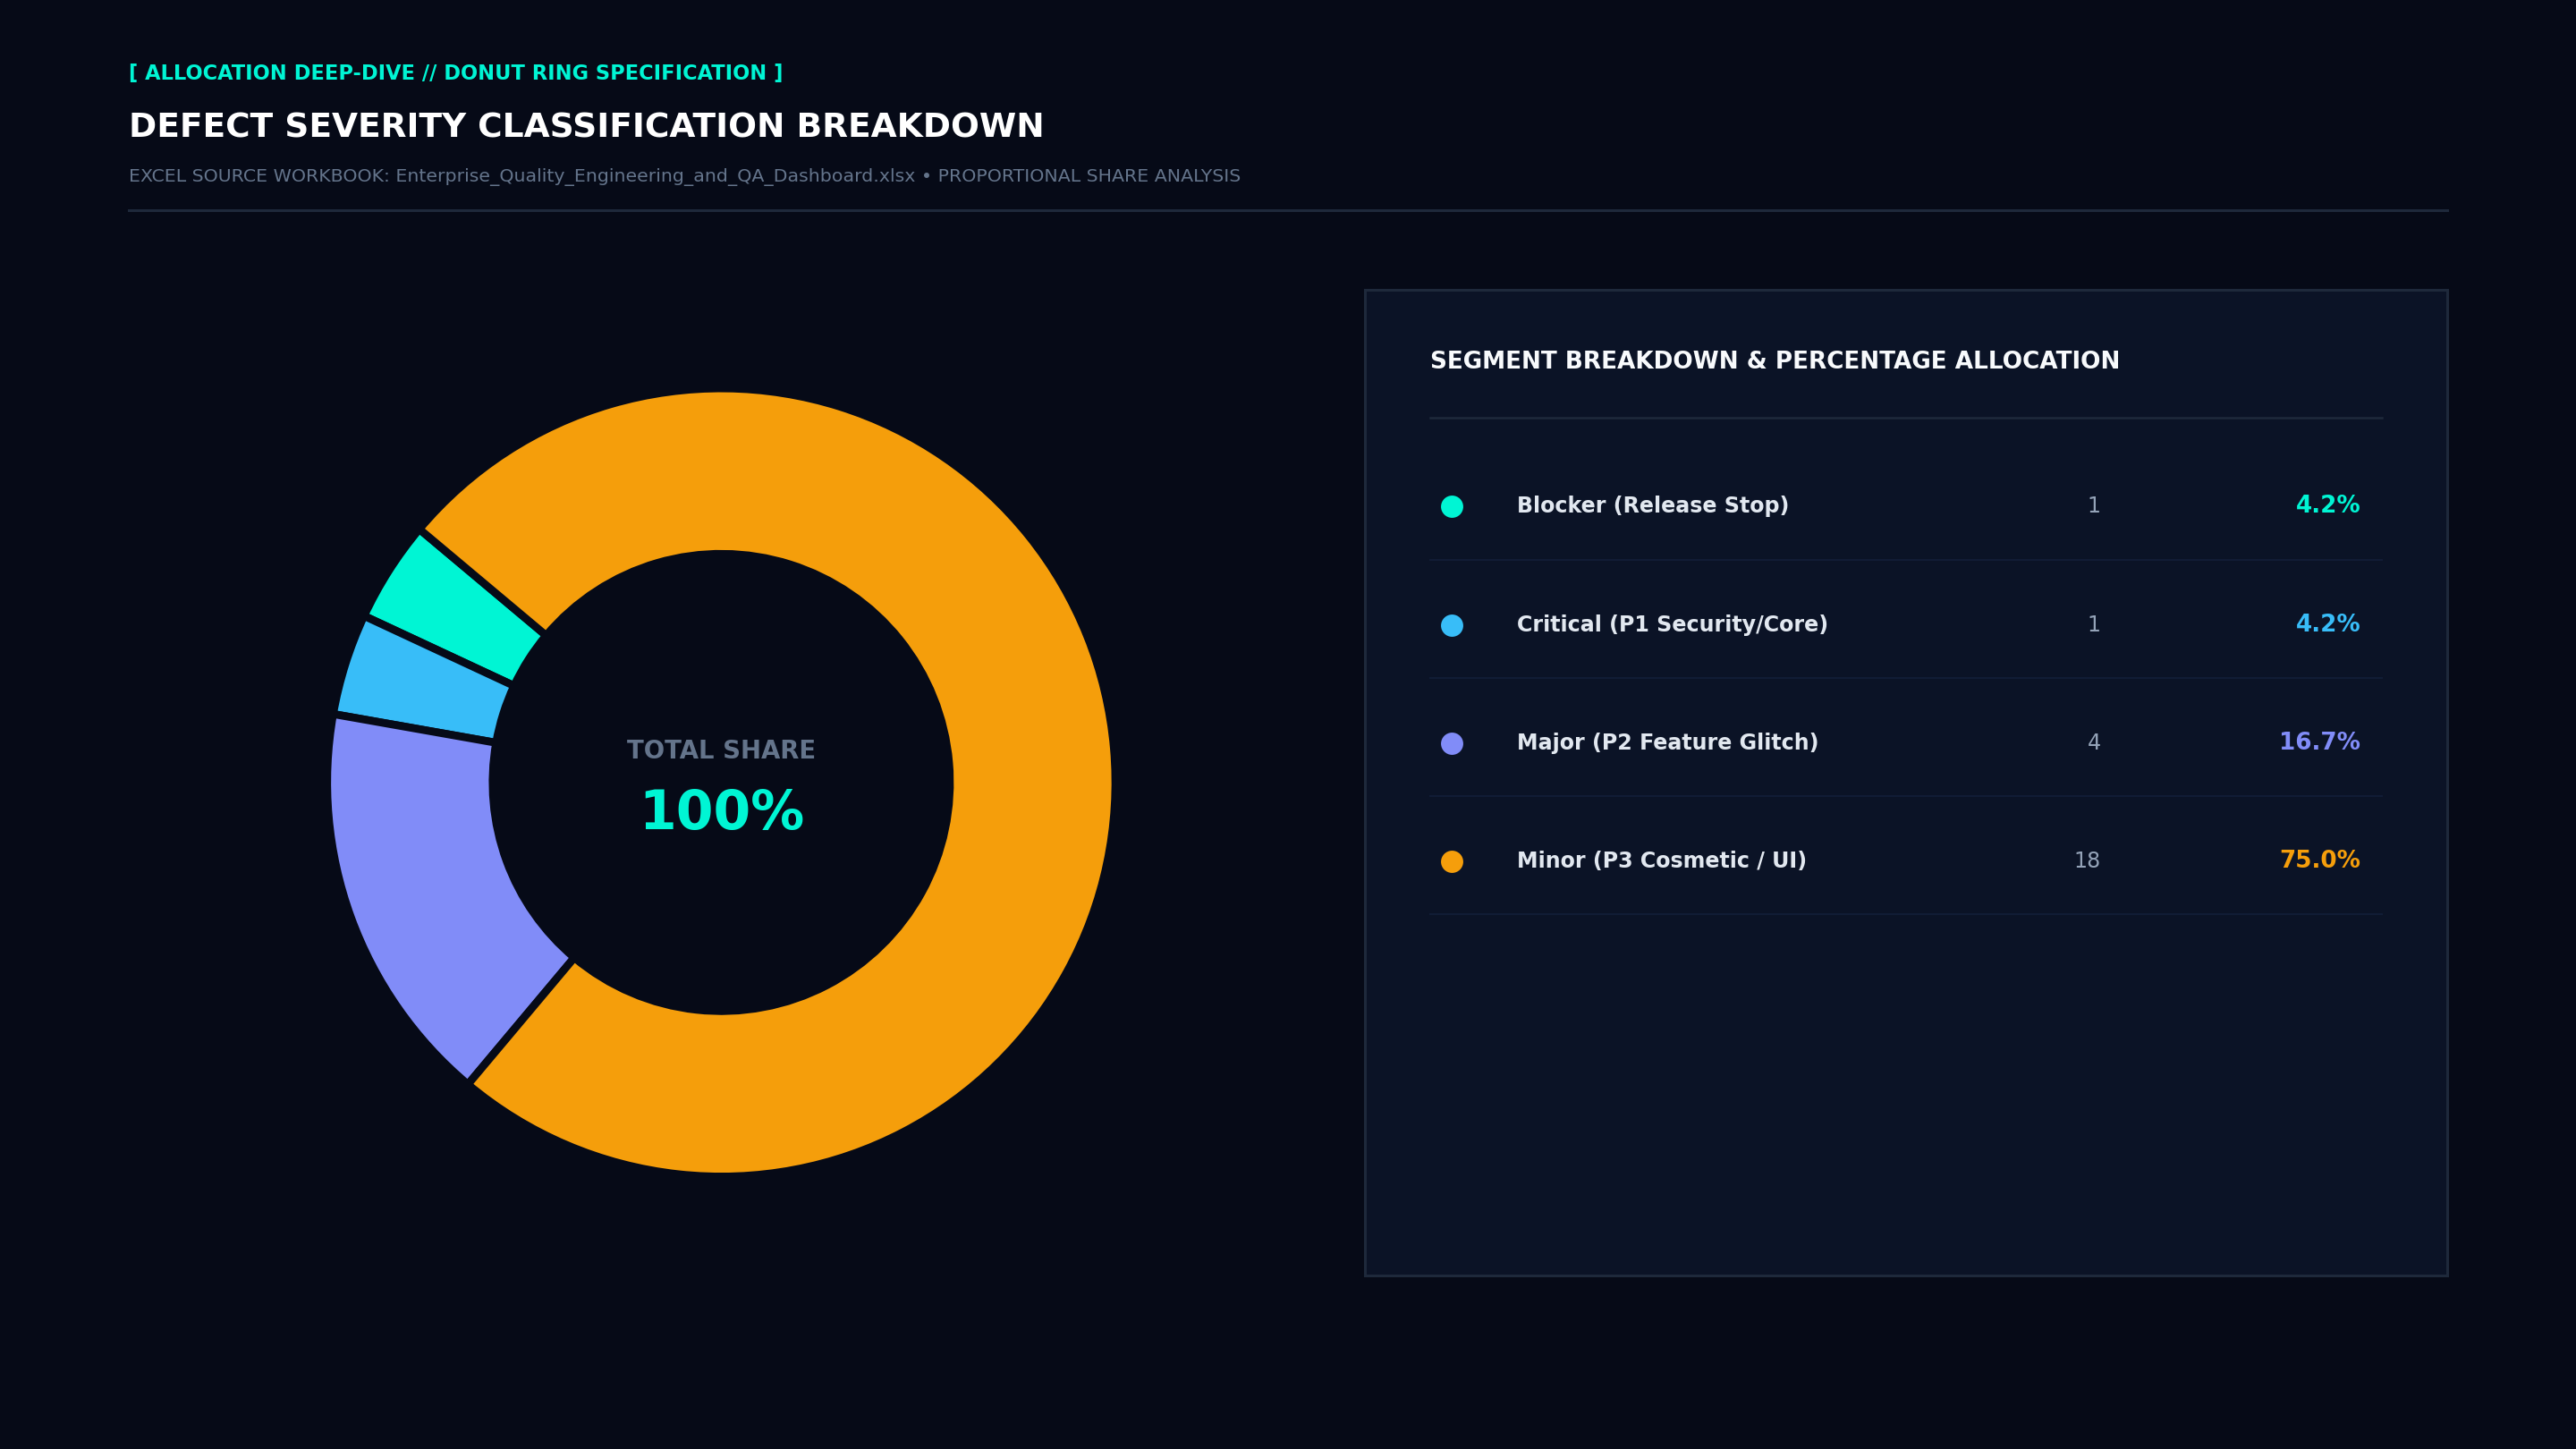
Task: Click the blue Critical legend dot
Action: pyautogui.click(x=1452, y=625)
